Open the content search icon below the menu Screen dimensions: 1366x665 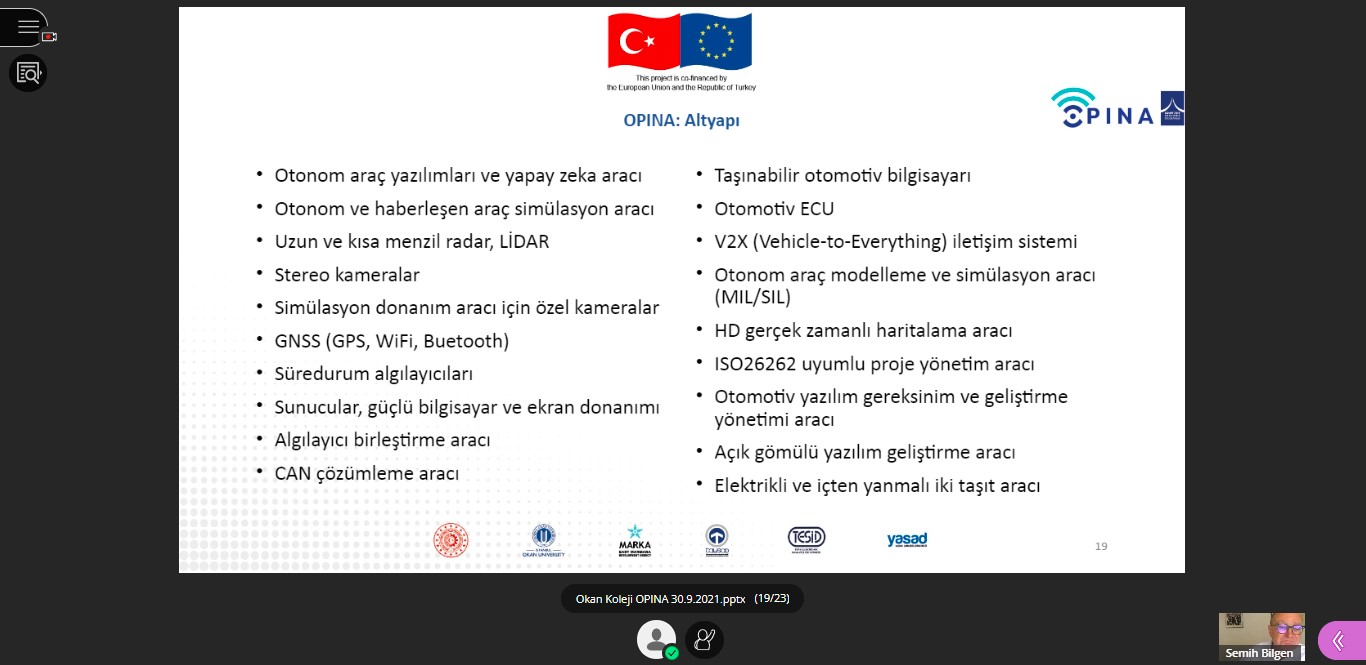tap(28, 73)
